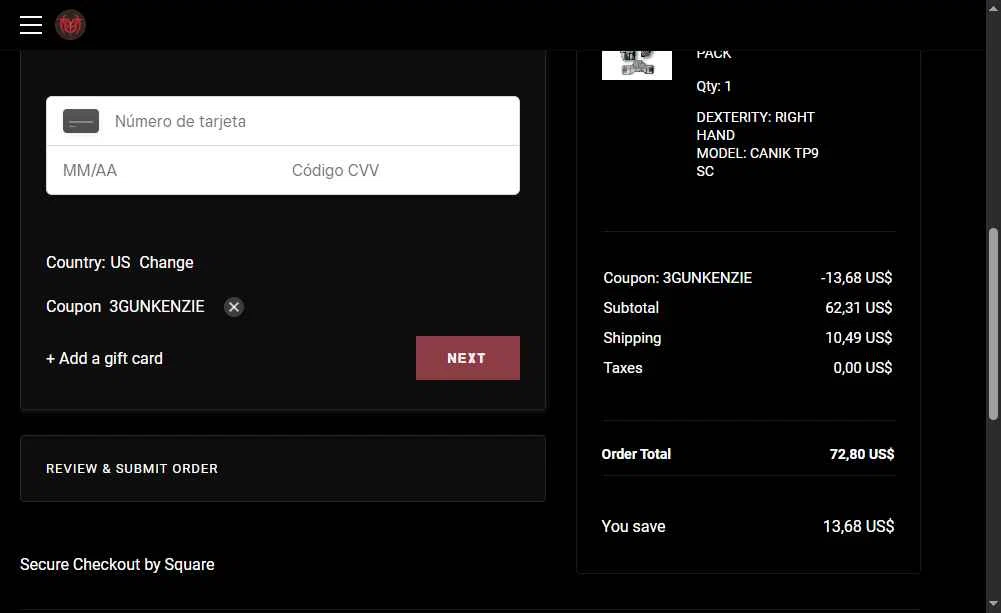1001x613 pixels.
Task: Click the Taxes label
Action: click(x=622, y=368)
